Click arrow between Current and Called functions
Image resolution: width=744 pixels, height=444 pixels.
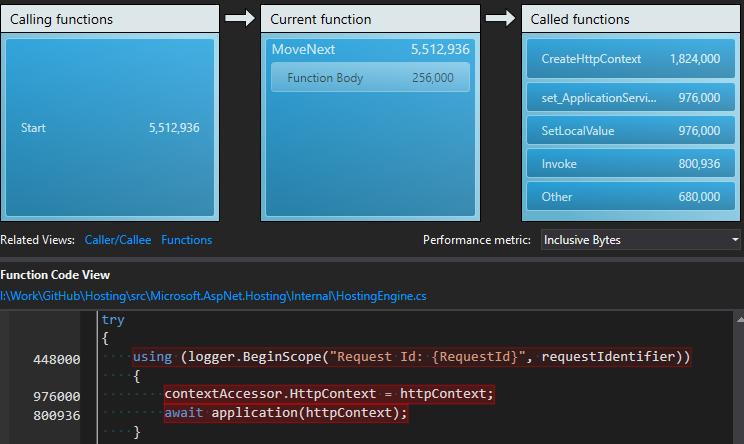tap(501, 18)
